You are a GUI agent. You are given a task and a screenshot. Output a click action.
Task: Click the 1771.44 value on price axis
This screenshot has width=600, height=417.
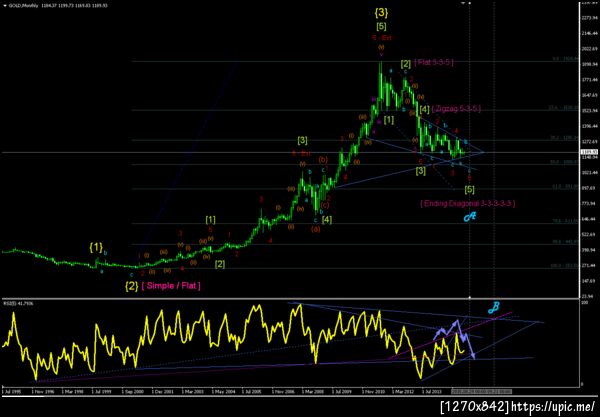pyautogui.click(x=590, y=80)
